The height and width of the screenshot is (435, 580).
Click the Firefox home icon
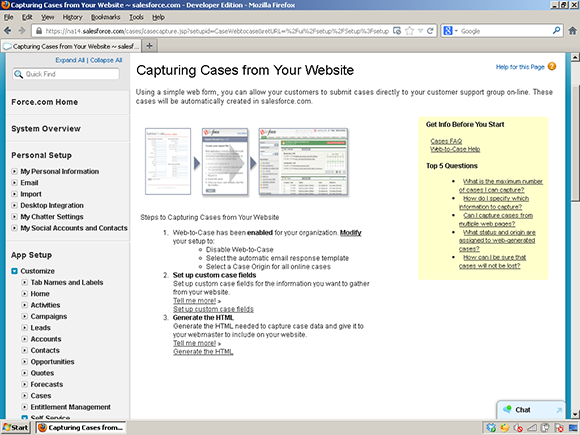point(572,31)
